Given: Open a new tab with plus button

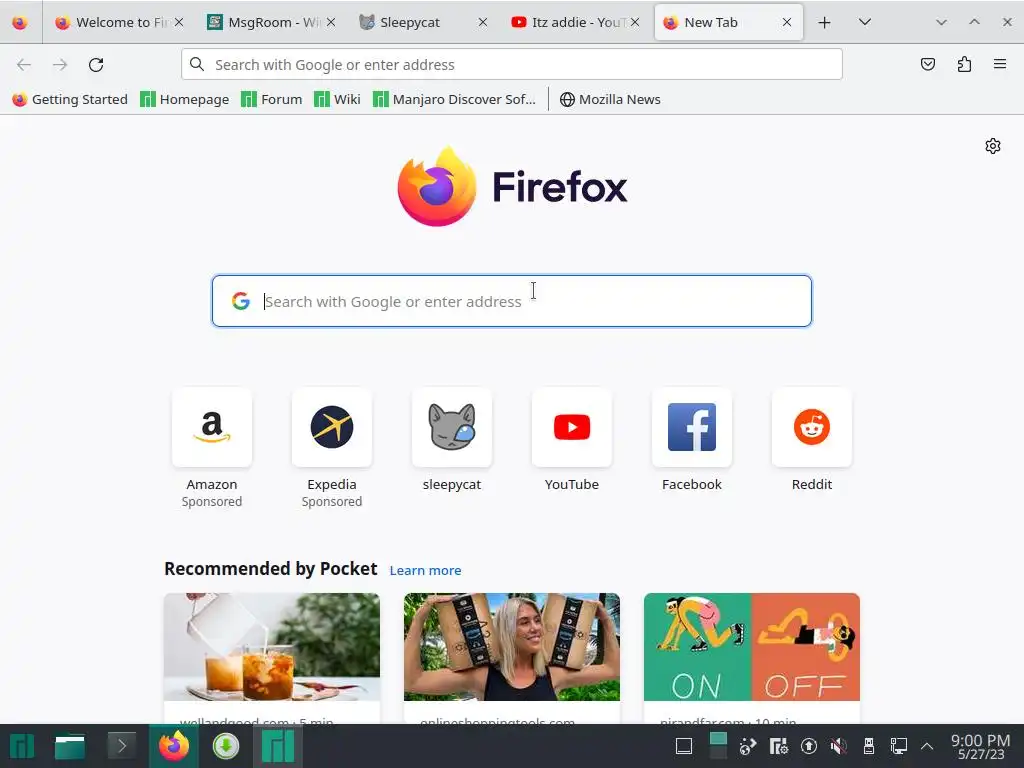Looking at the screenshot, I should point(824,22).
